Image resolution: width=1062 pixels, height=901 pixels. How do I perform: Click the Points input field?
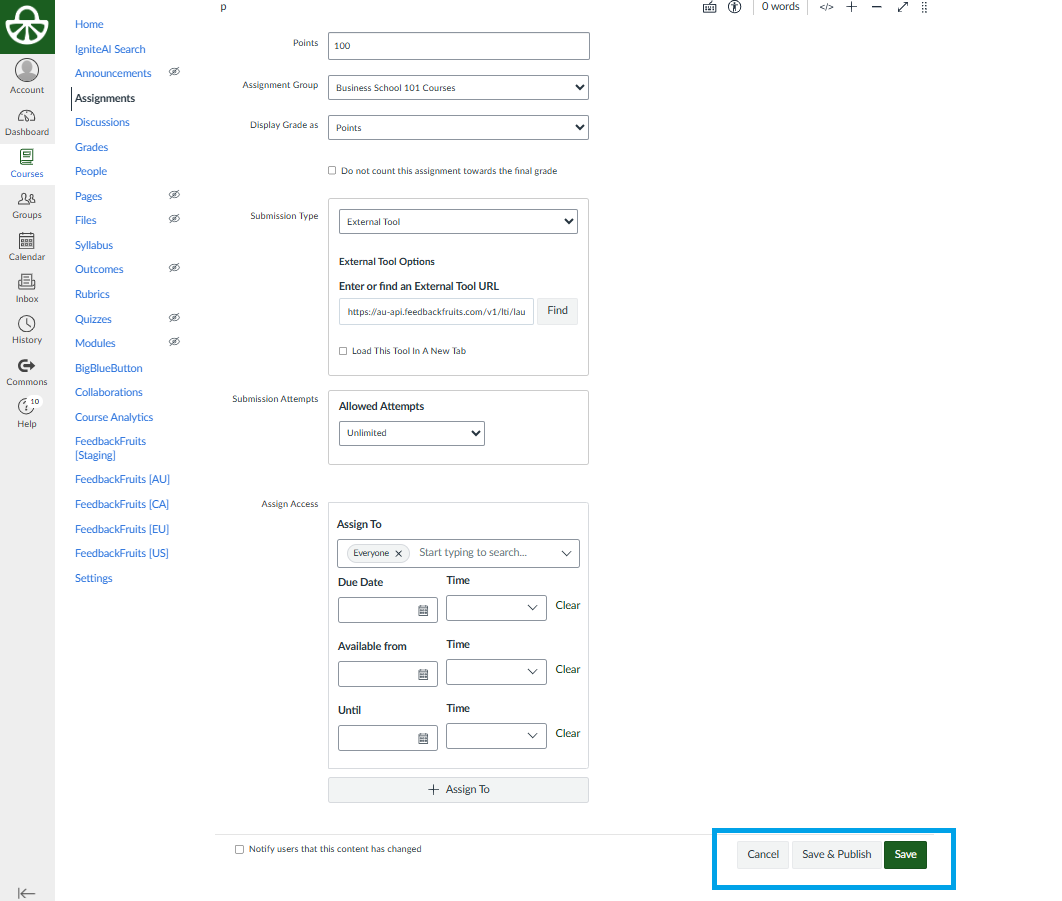click(x=458, y=46)
